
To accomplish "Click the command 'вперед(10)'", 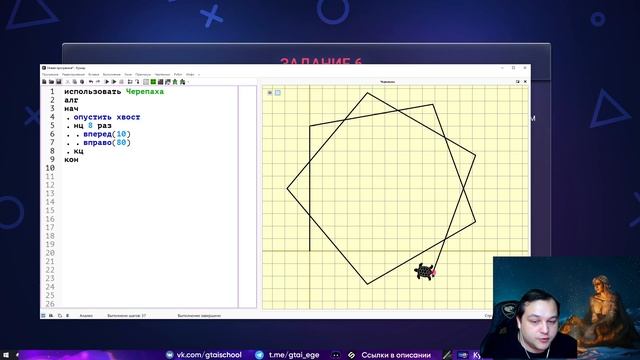I will click(107, 134).
